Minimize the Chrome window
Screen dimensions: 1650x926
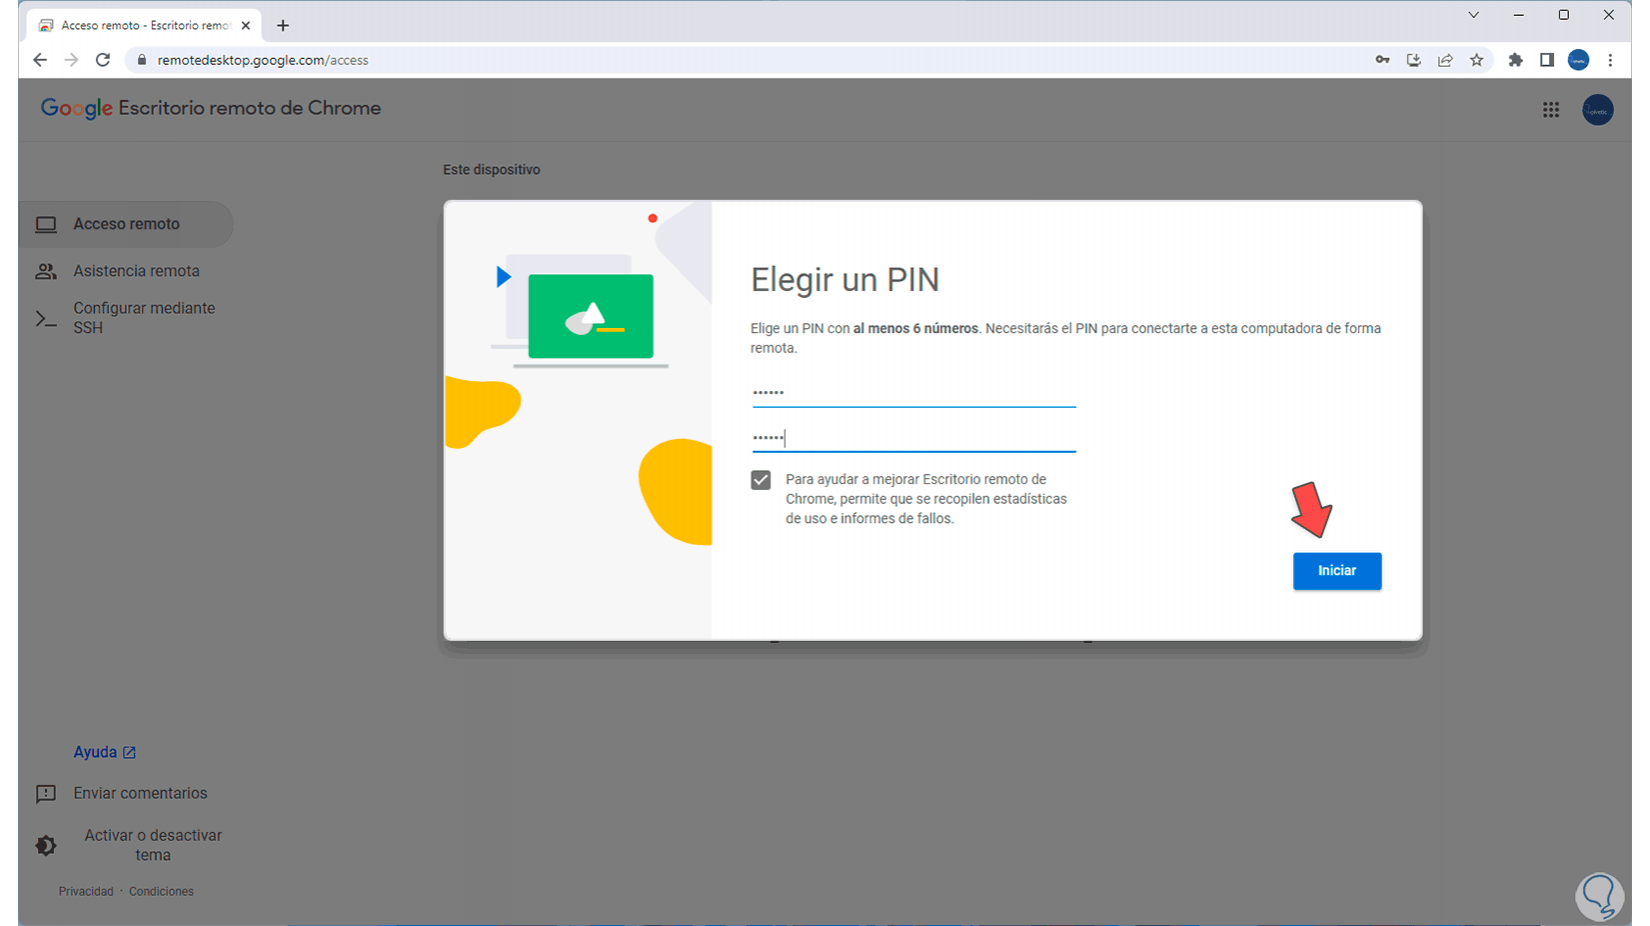(x=1519, y=15)
